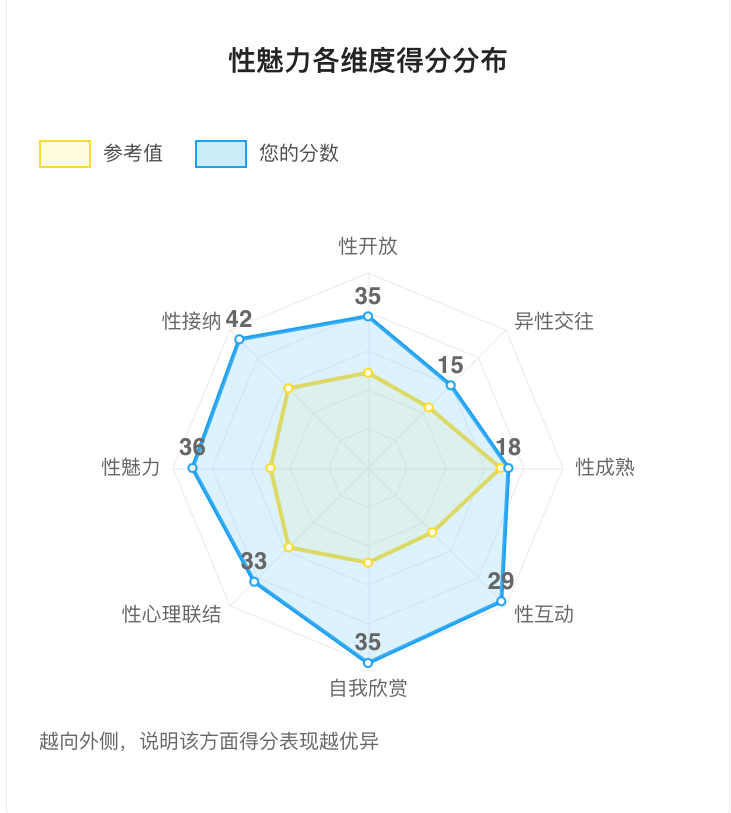Click the yellow 参考值 legend swatch

pos(65,153)
